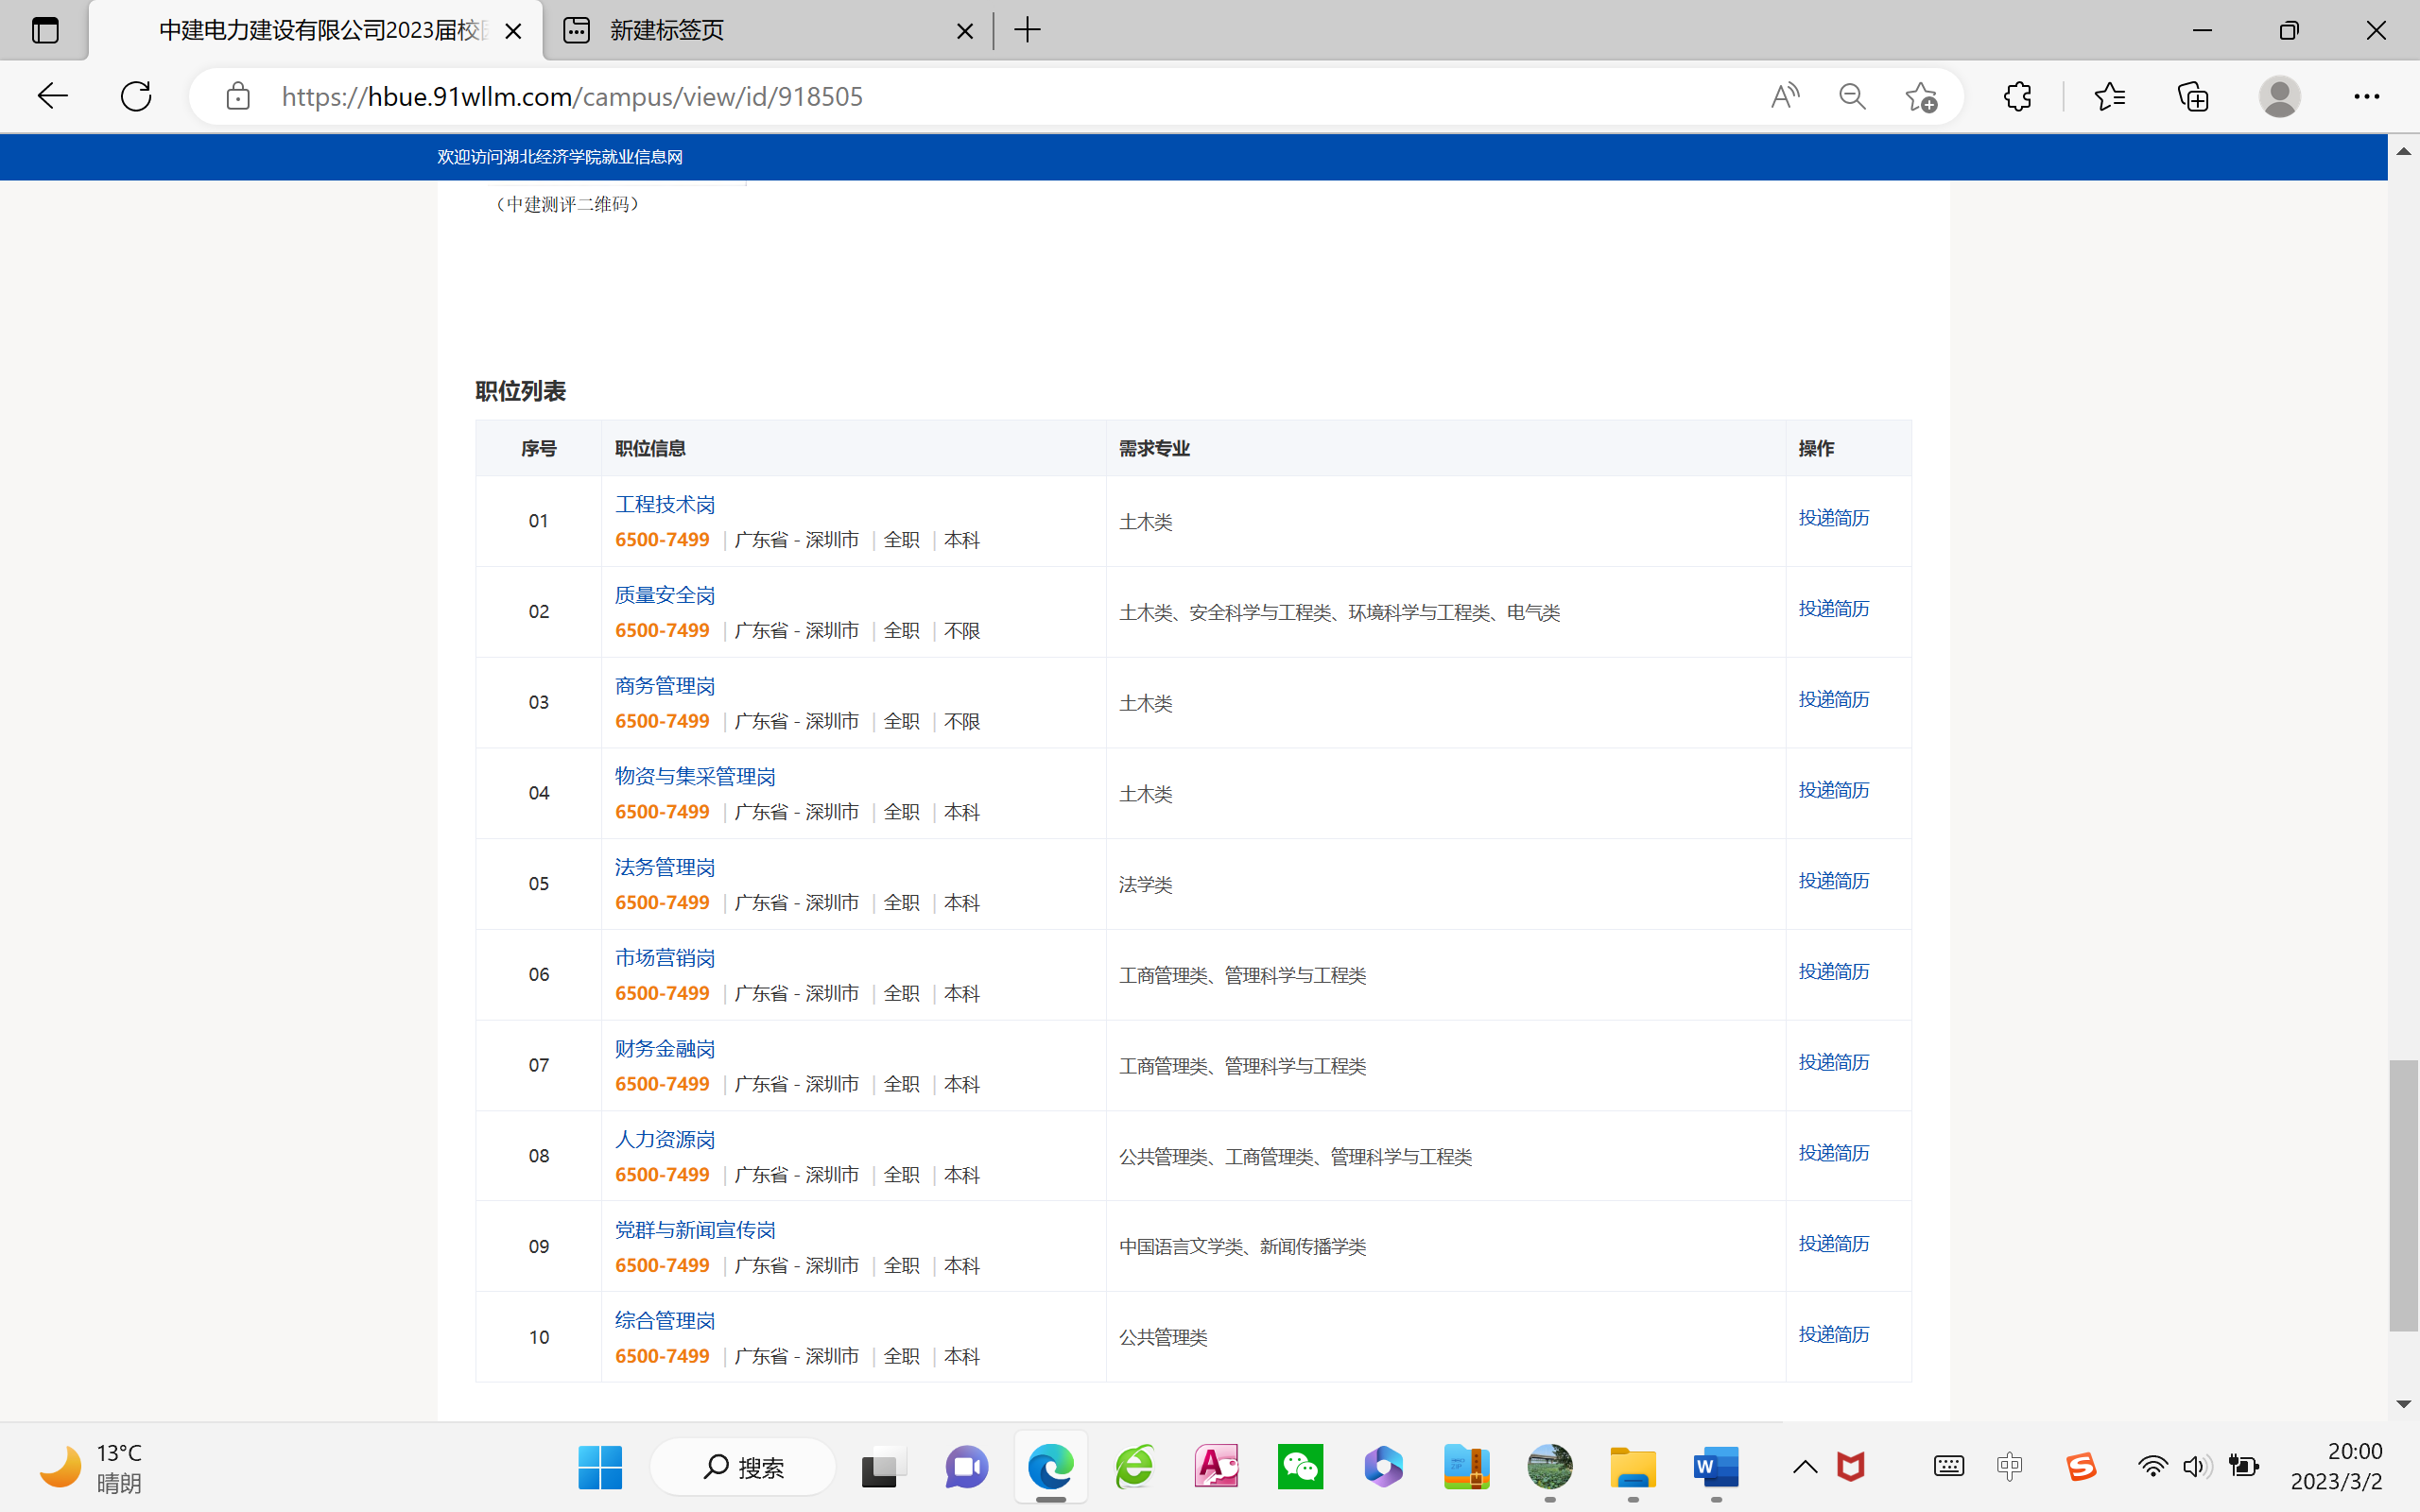Screen dimensions: 2420x1512
Task: Add this page to favorites star
Action: [1920, 96]
